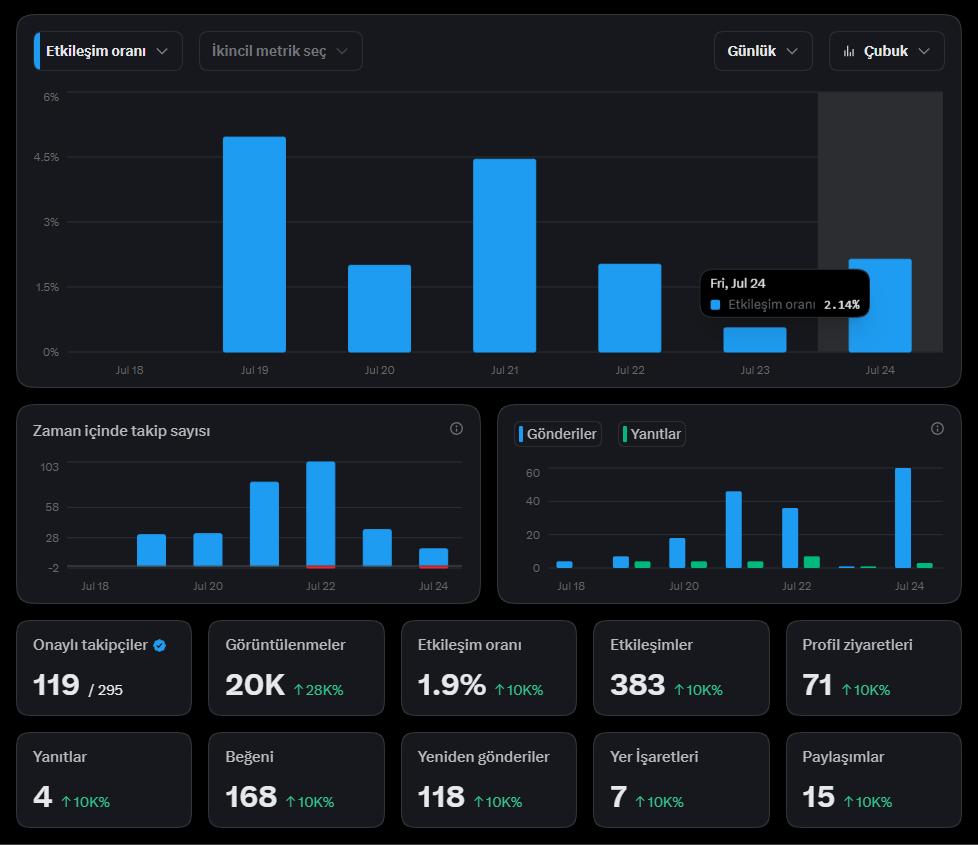Click blue legend square in Jul 24 tooltip
The image size is (978, 845).
click(x=715, y=305)
